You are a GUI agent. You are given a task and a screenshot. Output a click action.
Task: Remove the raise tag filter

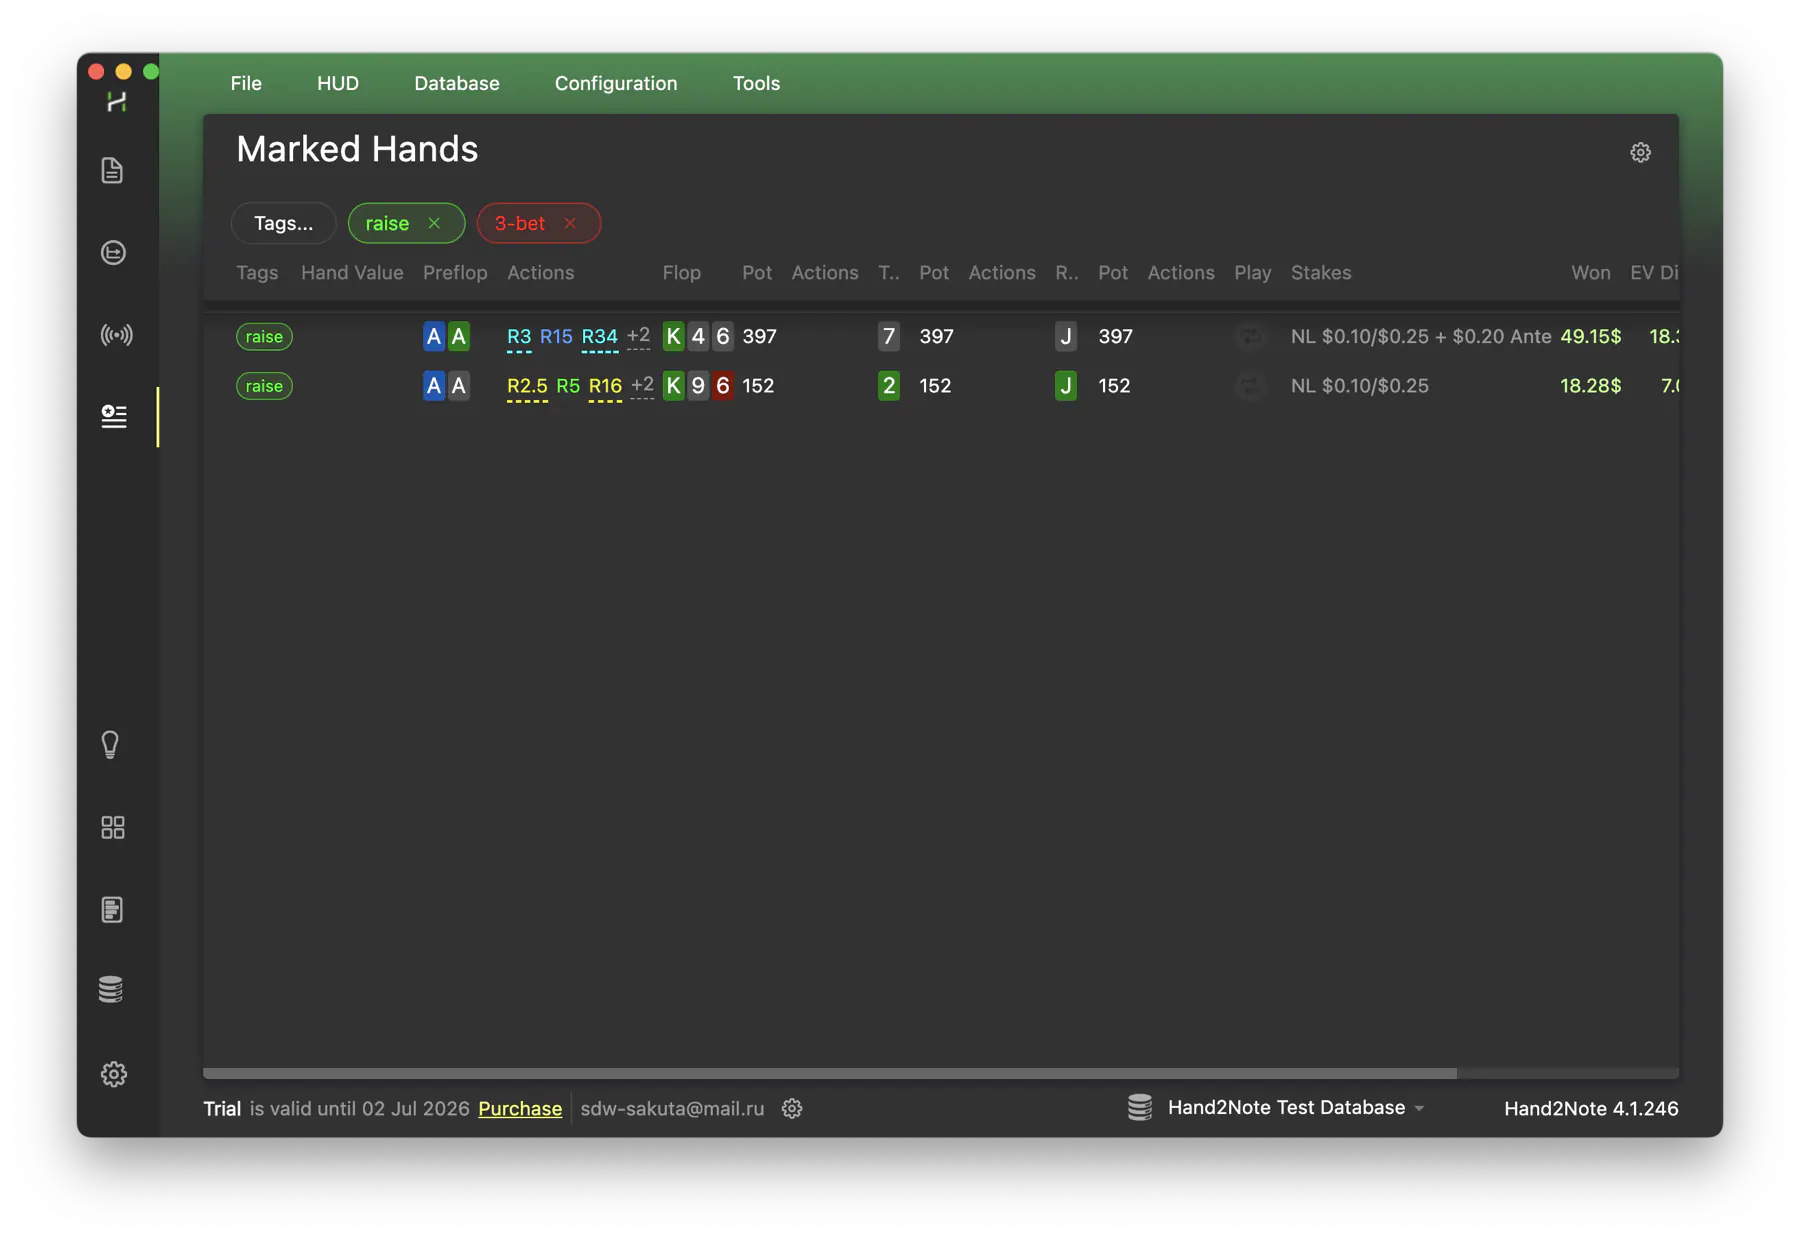434,223
